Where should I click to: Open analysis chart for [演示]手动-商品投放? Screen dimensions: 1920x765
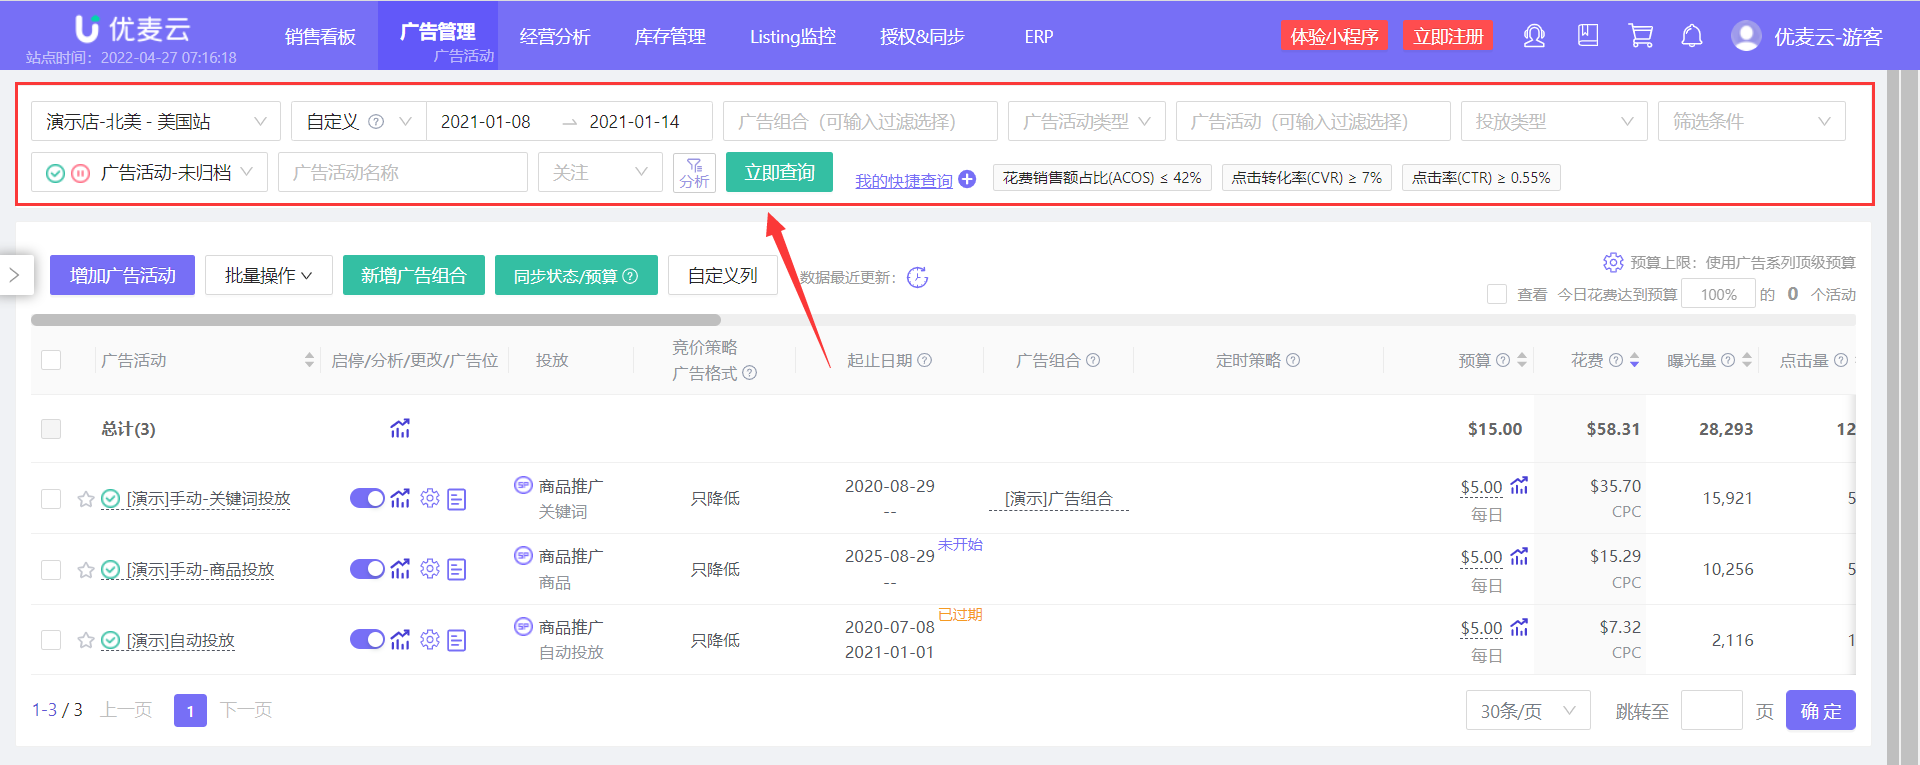(x=400, y=569)
